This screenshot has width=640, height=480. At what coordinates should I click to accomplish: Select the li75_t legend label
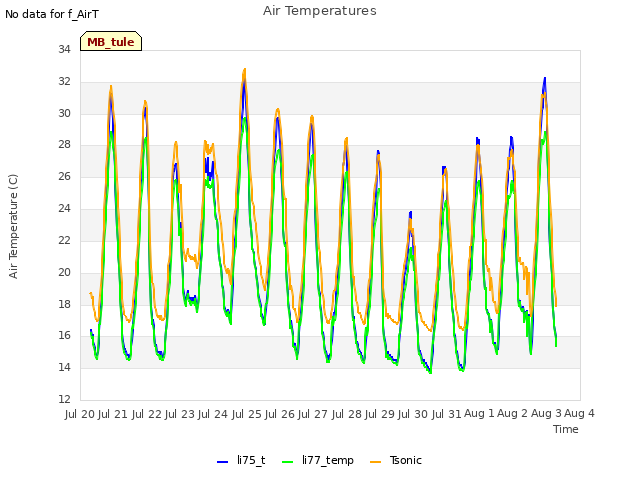point(251,460)
